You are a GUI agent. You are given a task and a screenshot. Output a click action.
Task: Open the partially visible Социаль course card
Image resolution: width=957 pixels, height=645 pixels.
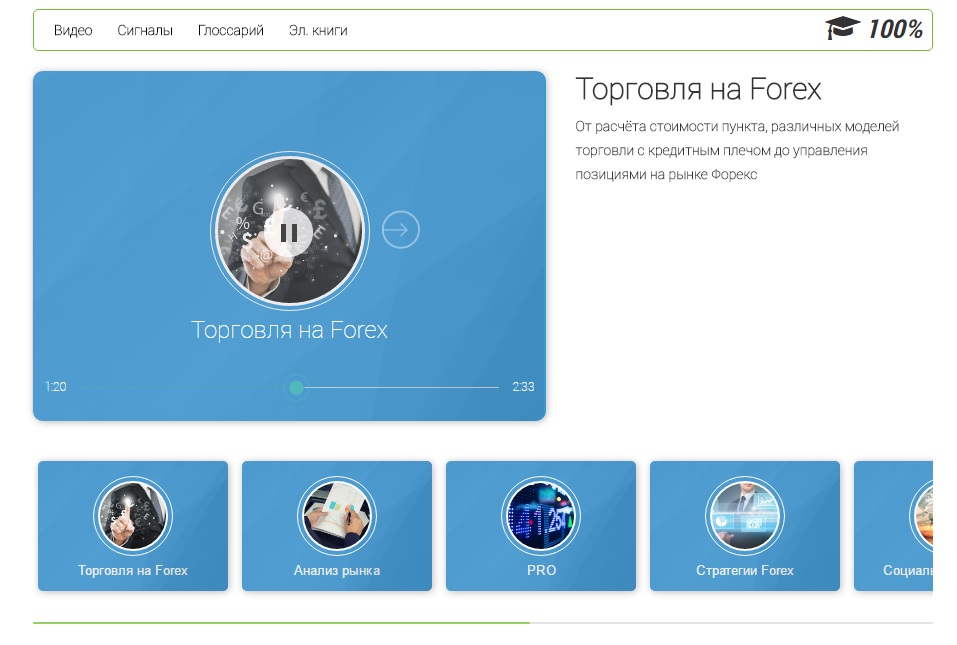894,526
